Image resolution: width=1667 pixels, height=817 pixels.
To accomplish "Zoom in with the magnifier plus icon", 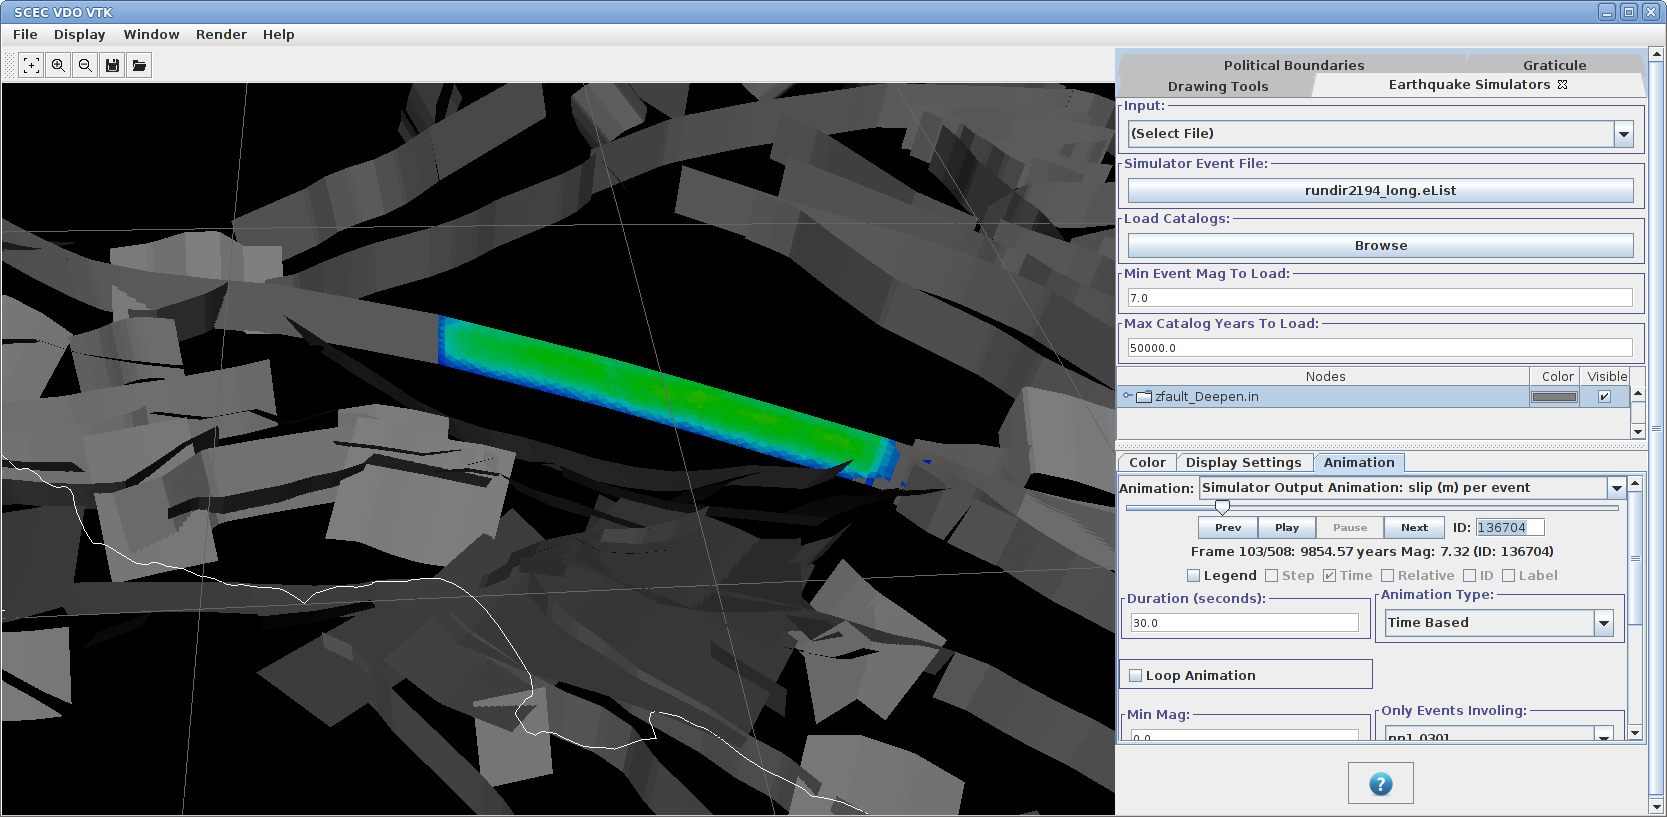I will (x=58, y=66).
